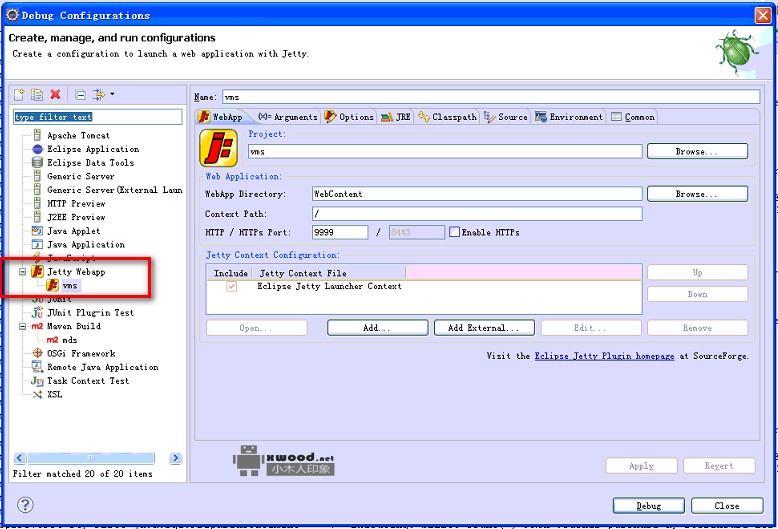Click the Add External... button

coord(484,328)
